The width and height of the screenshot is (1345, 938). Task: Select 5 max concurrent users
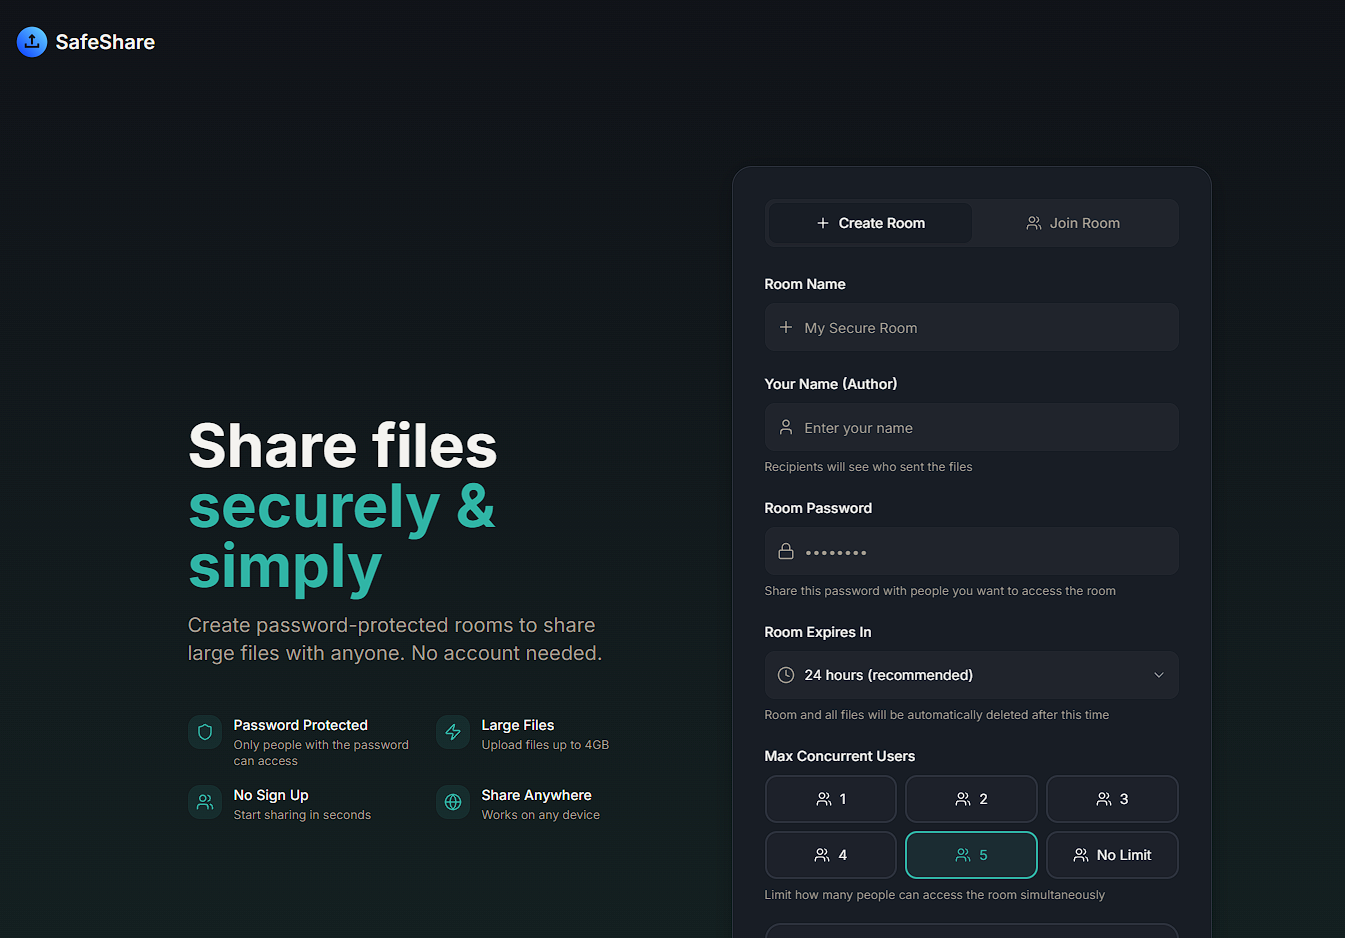tap(971, 855)
